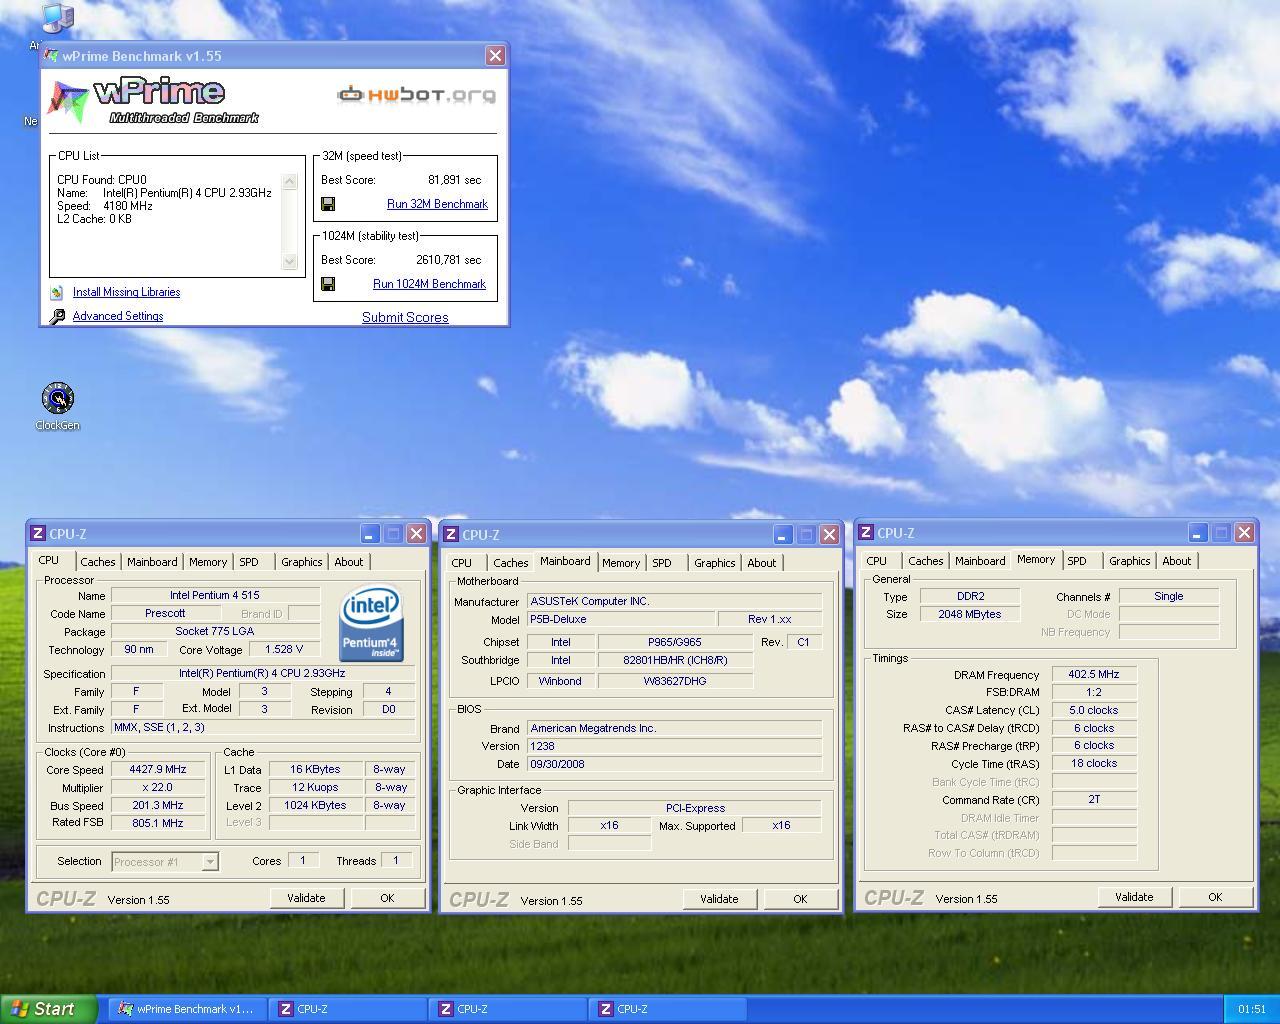Image resolution: width=1280 pixels, height=1024 pixels.
Task: Run the 32M Benchmark link
Action: tap(437, 204)
